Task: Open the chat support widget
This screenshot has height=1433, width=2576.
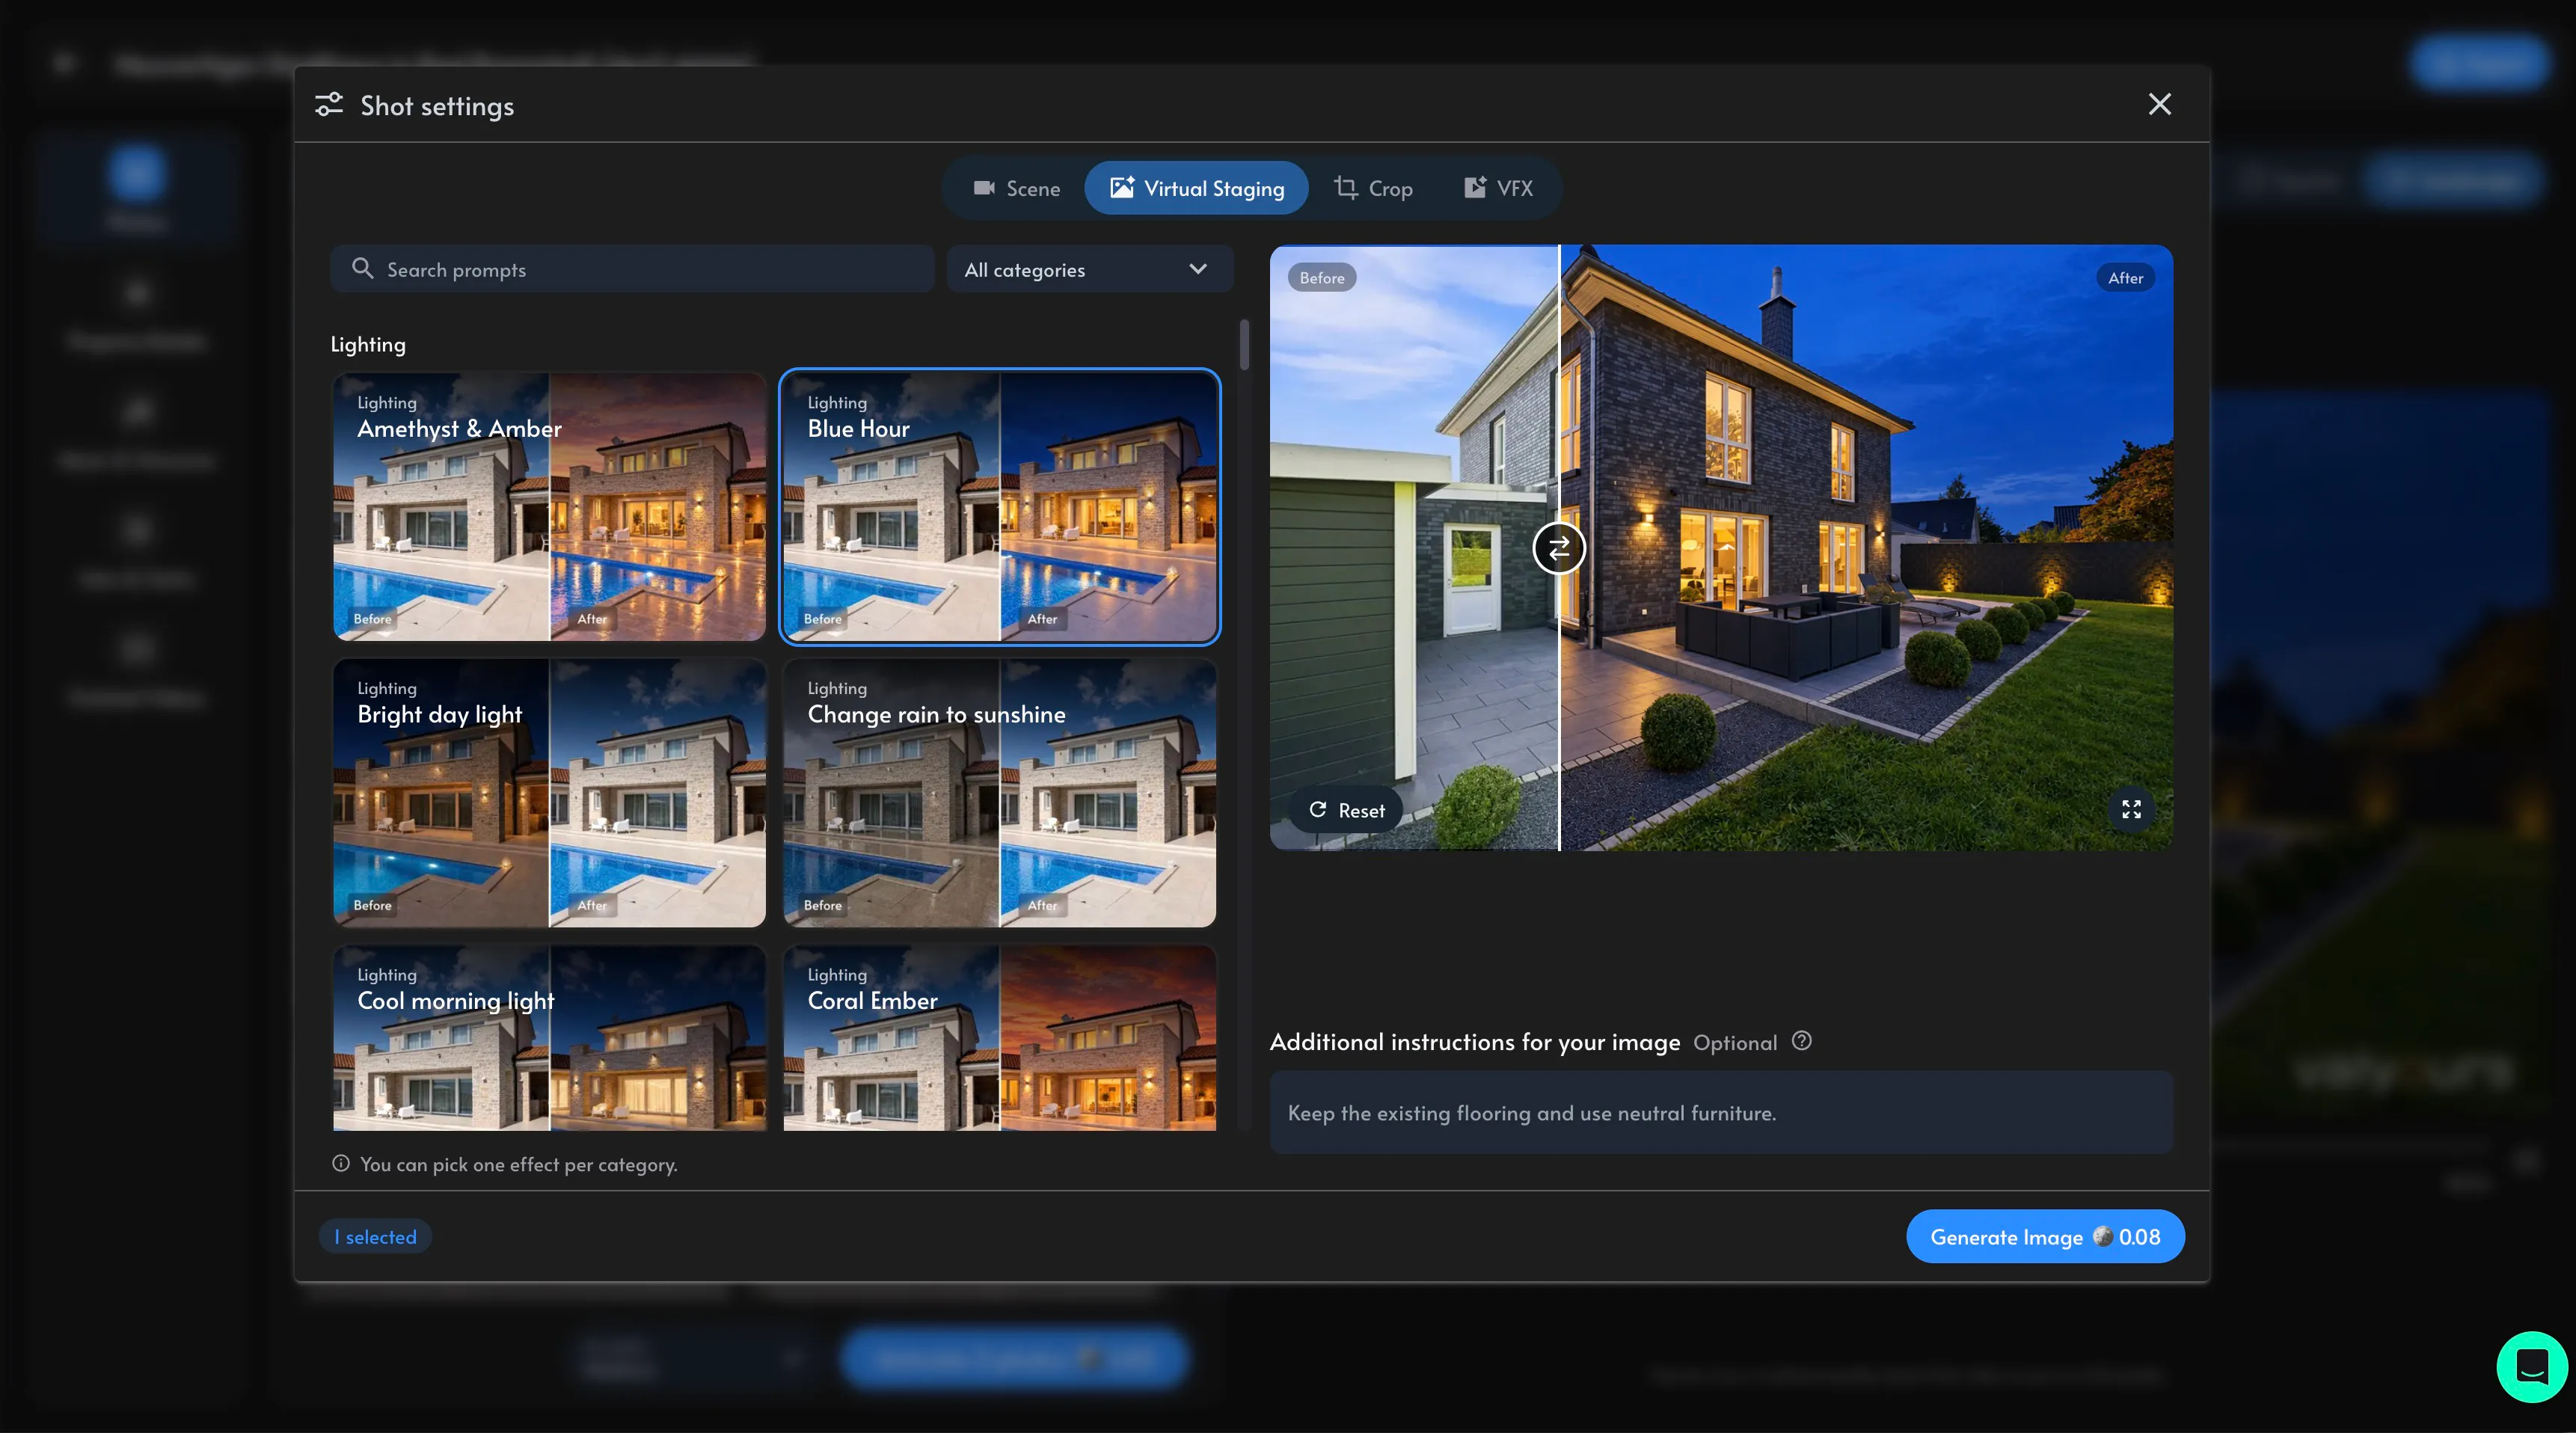Action: (2531, 1366)
